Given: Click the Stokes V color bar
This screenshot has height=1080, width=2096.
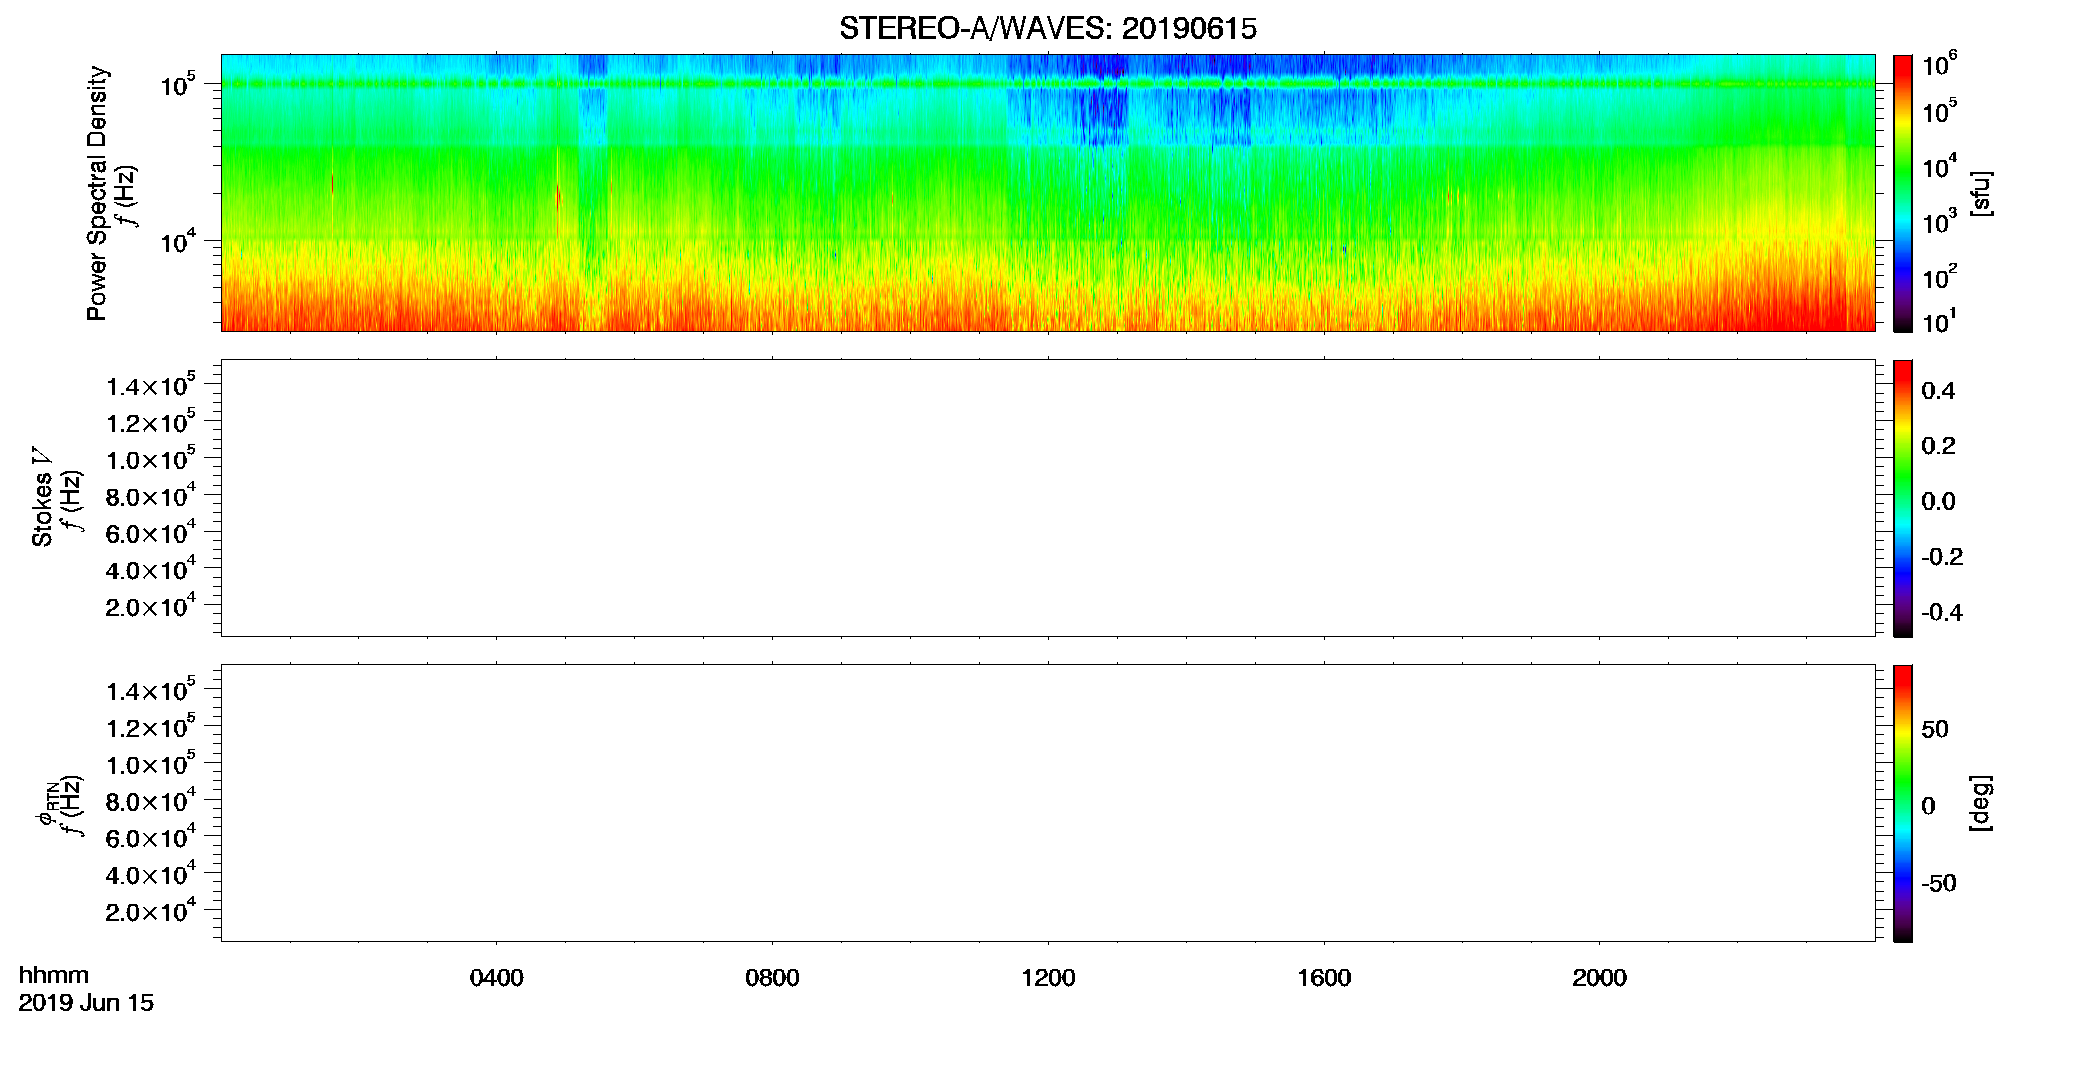Looking at the screenshot, I should pyautogui.click(x=1903, y=498).
